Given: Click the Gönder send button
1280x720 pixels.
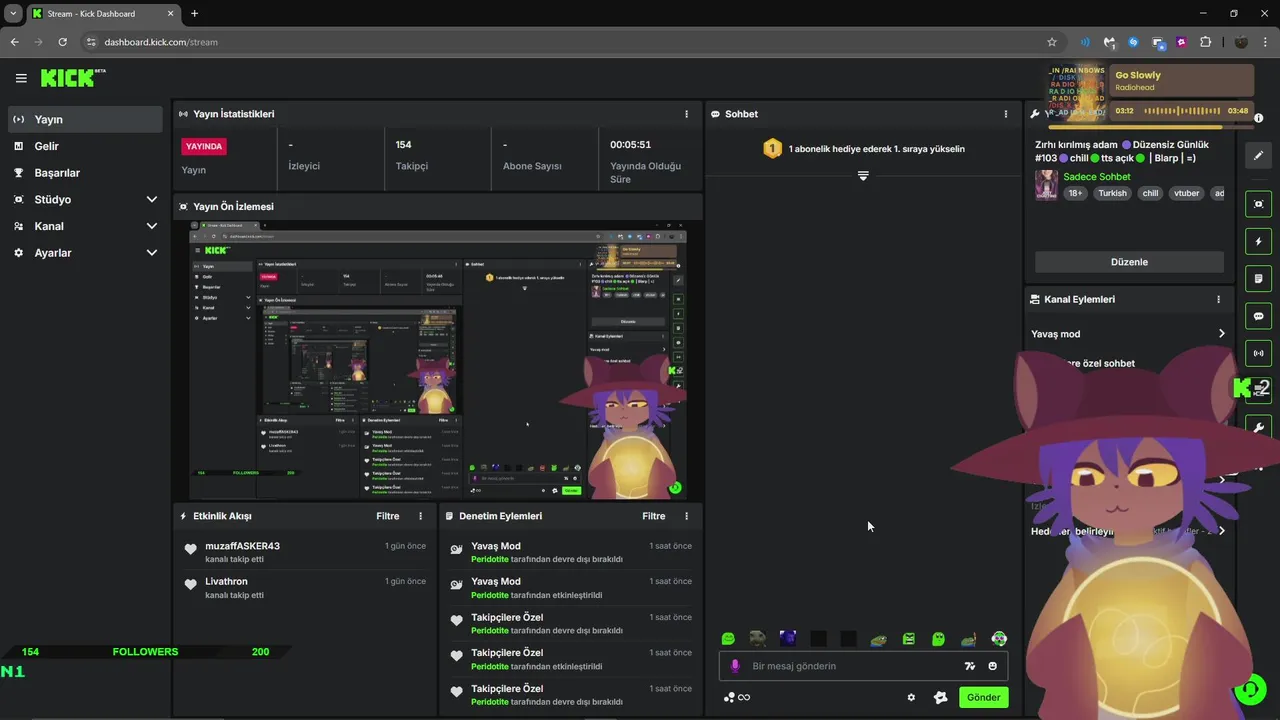Looking at the screenshot, I should click(983, 697).
